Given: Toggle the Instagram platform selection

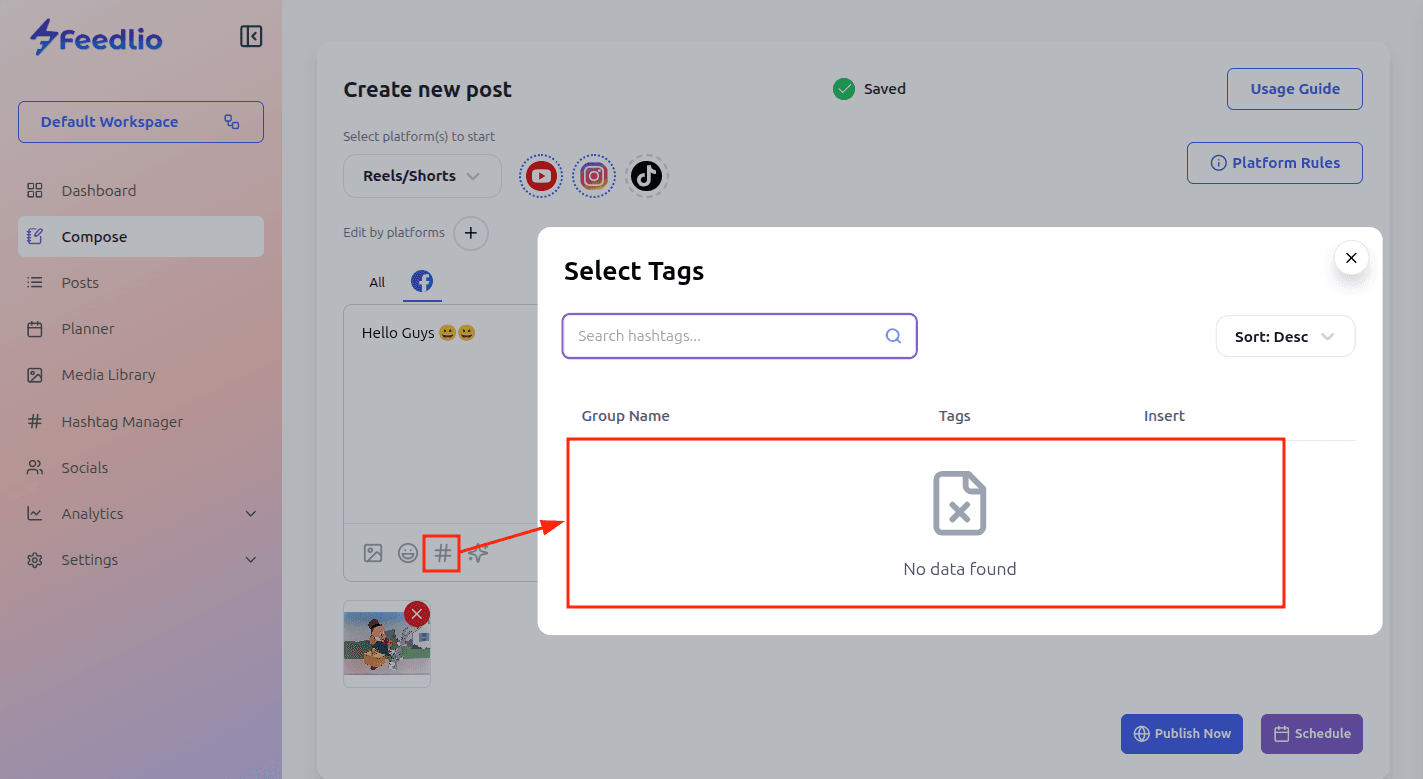Looking at the screenshot, I should (x=594, y=177).
